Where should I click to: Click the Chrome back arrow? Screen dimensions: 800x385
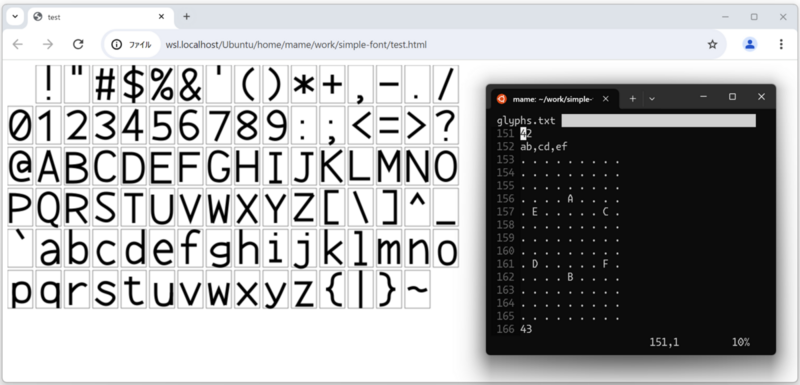(x=18, y=44)
